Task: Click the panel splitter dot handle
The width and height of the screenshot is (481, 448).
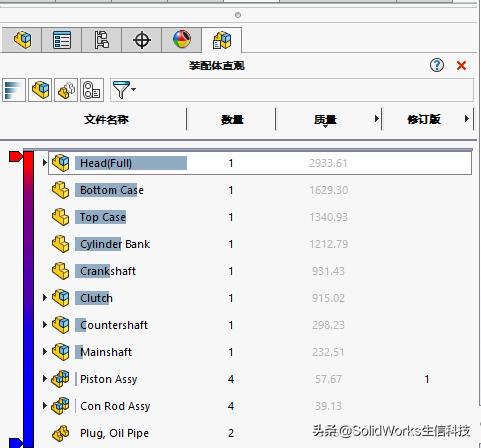Action: pyautogui.click(x=238, y=15)
